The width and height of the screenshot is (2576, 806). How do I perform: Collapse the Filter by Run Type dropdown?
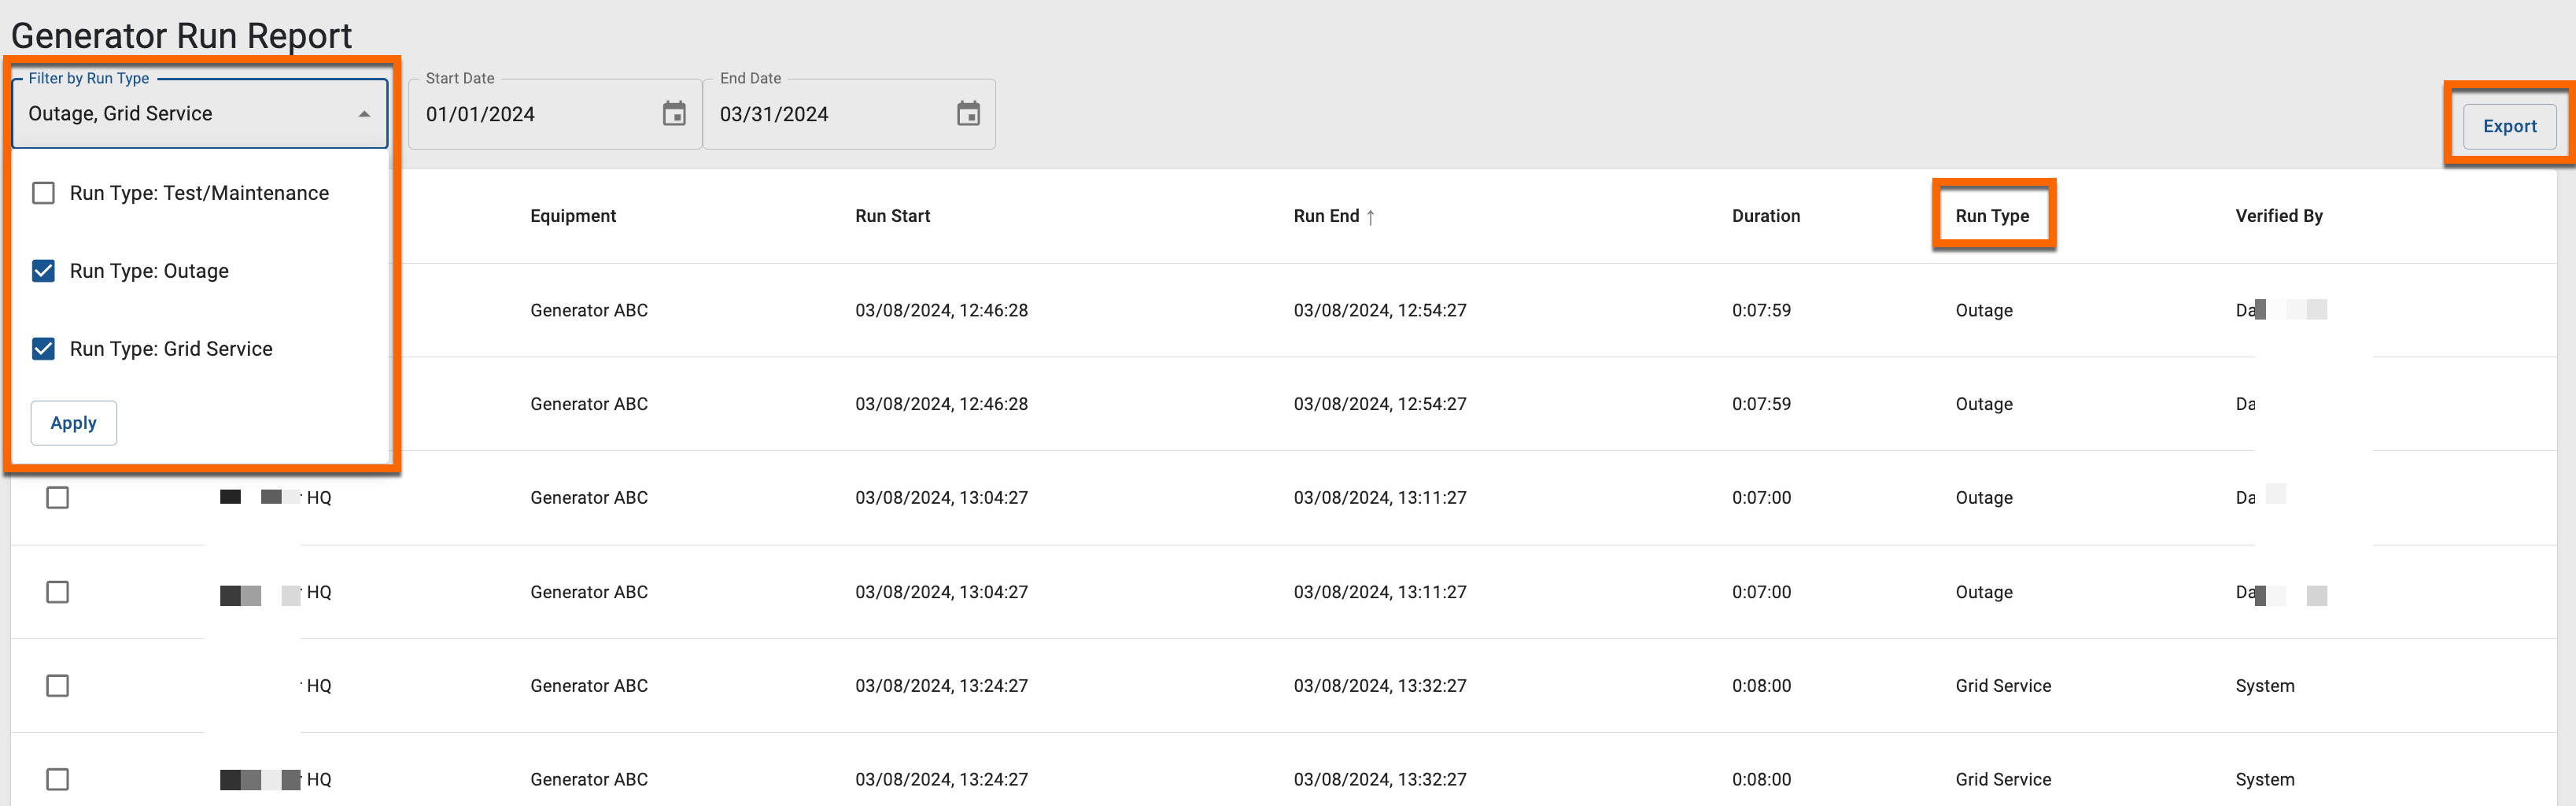[364, 114]
